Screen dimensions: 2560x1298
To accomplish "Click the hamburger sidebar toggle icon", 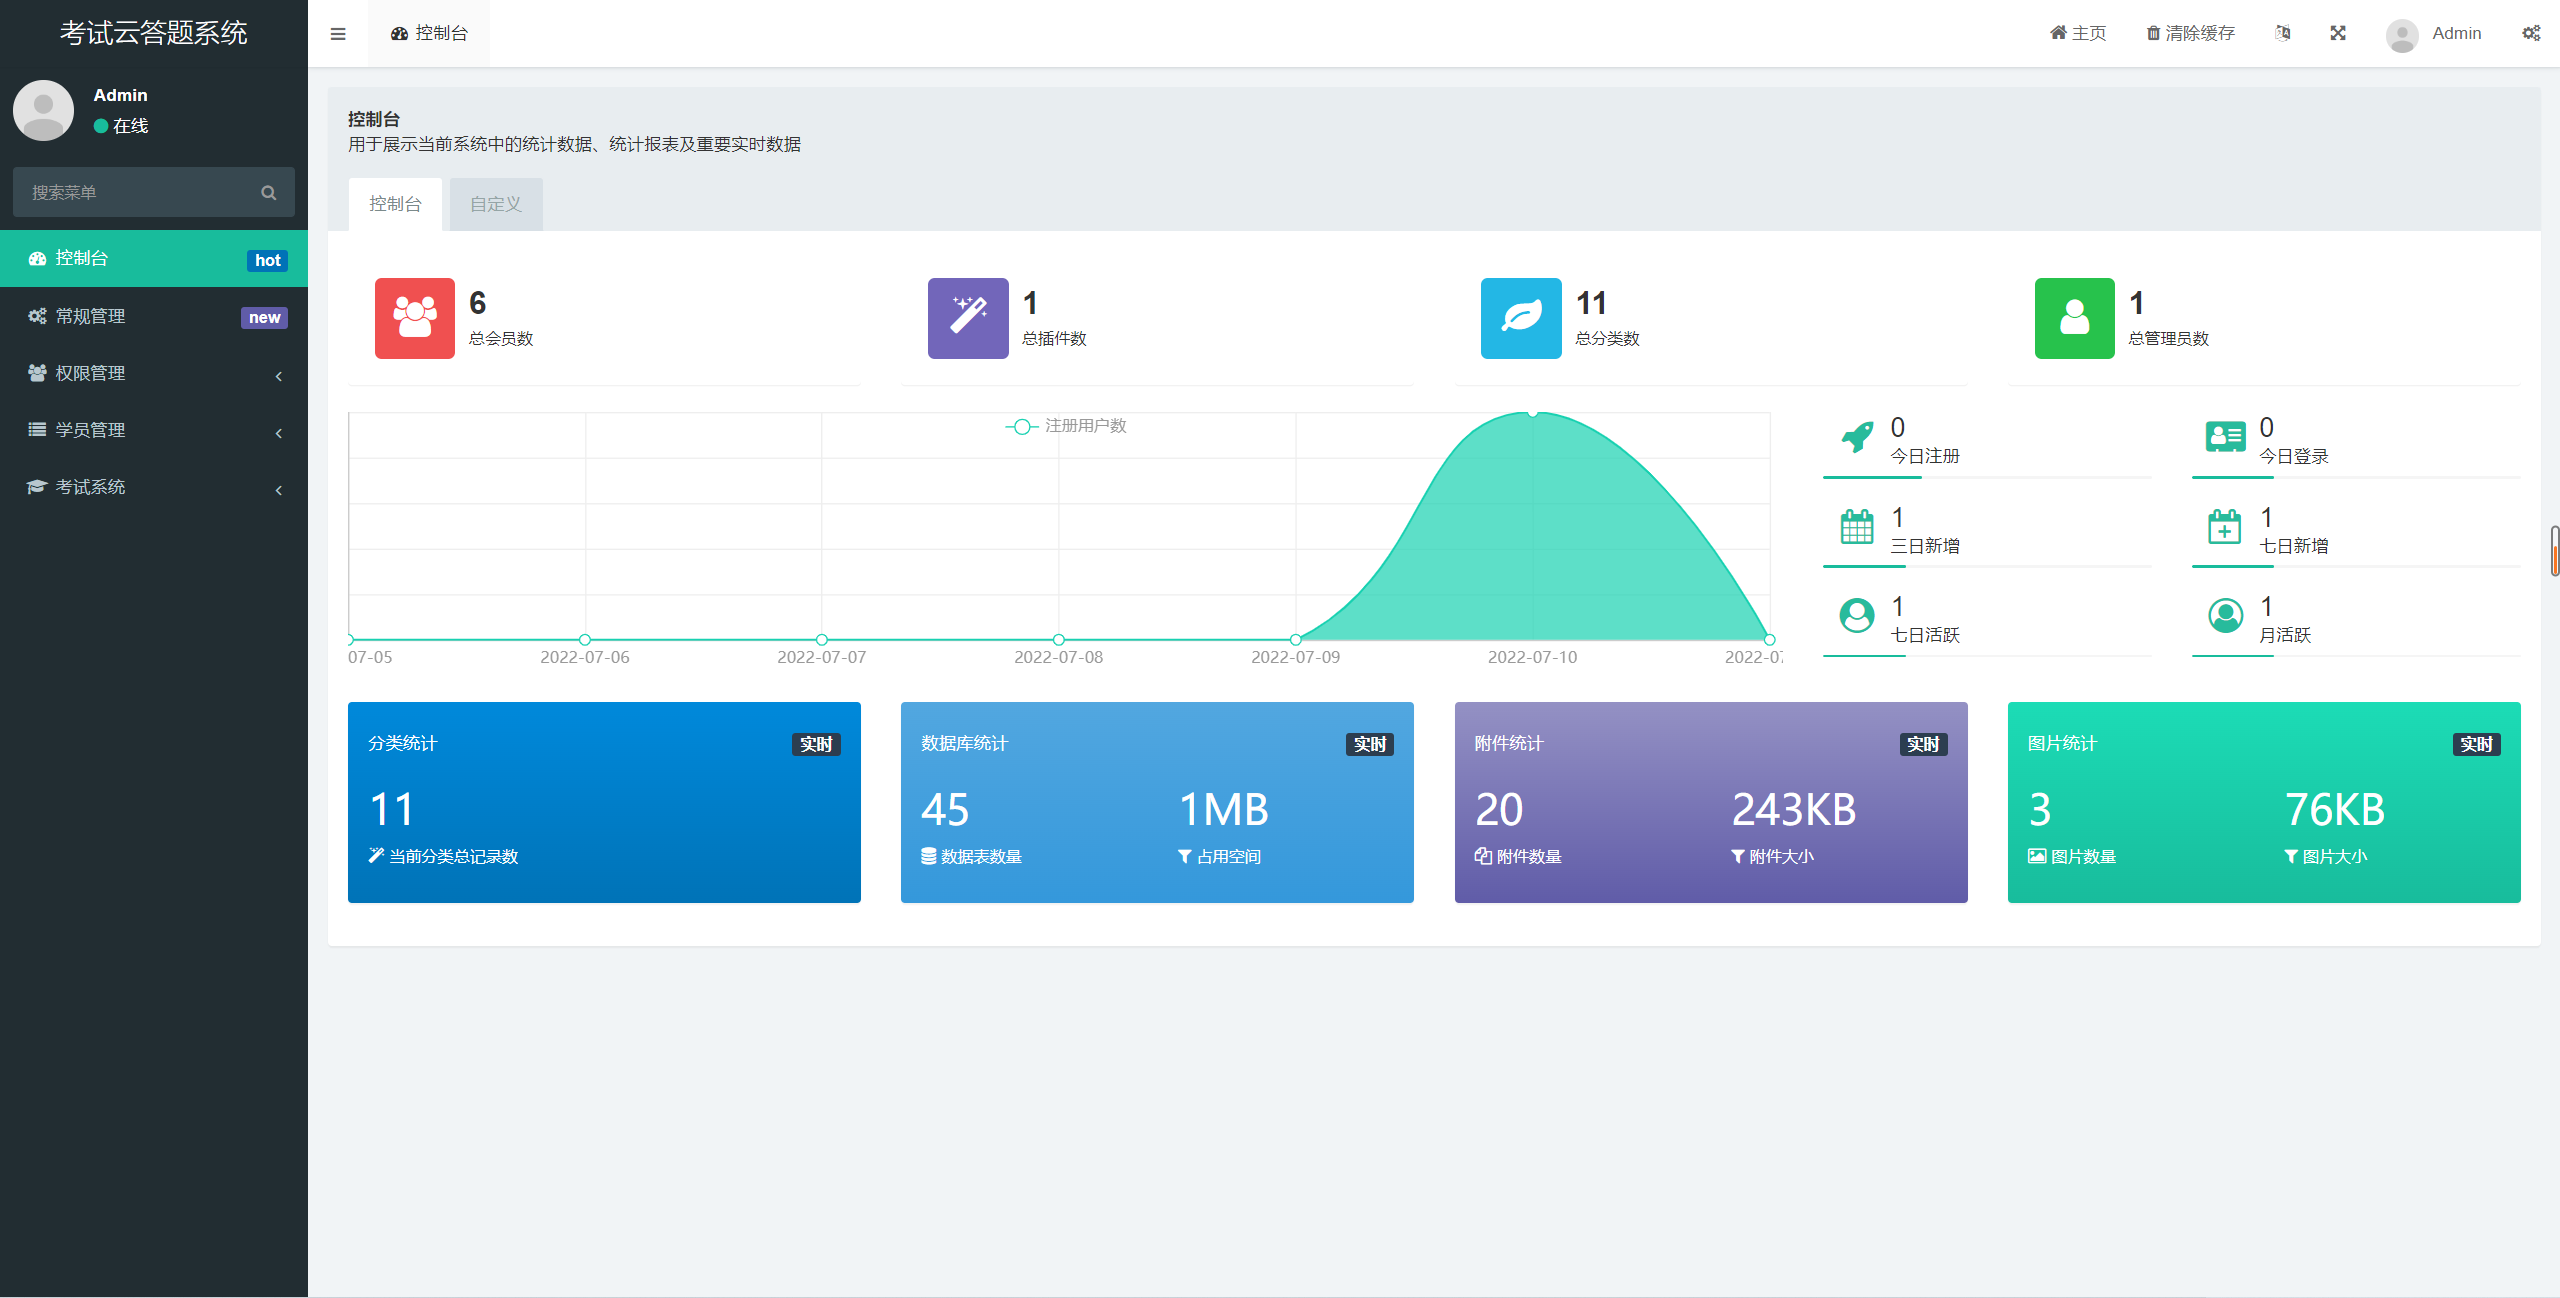I will pyautogui.click(x=338, y=34).
